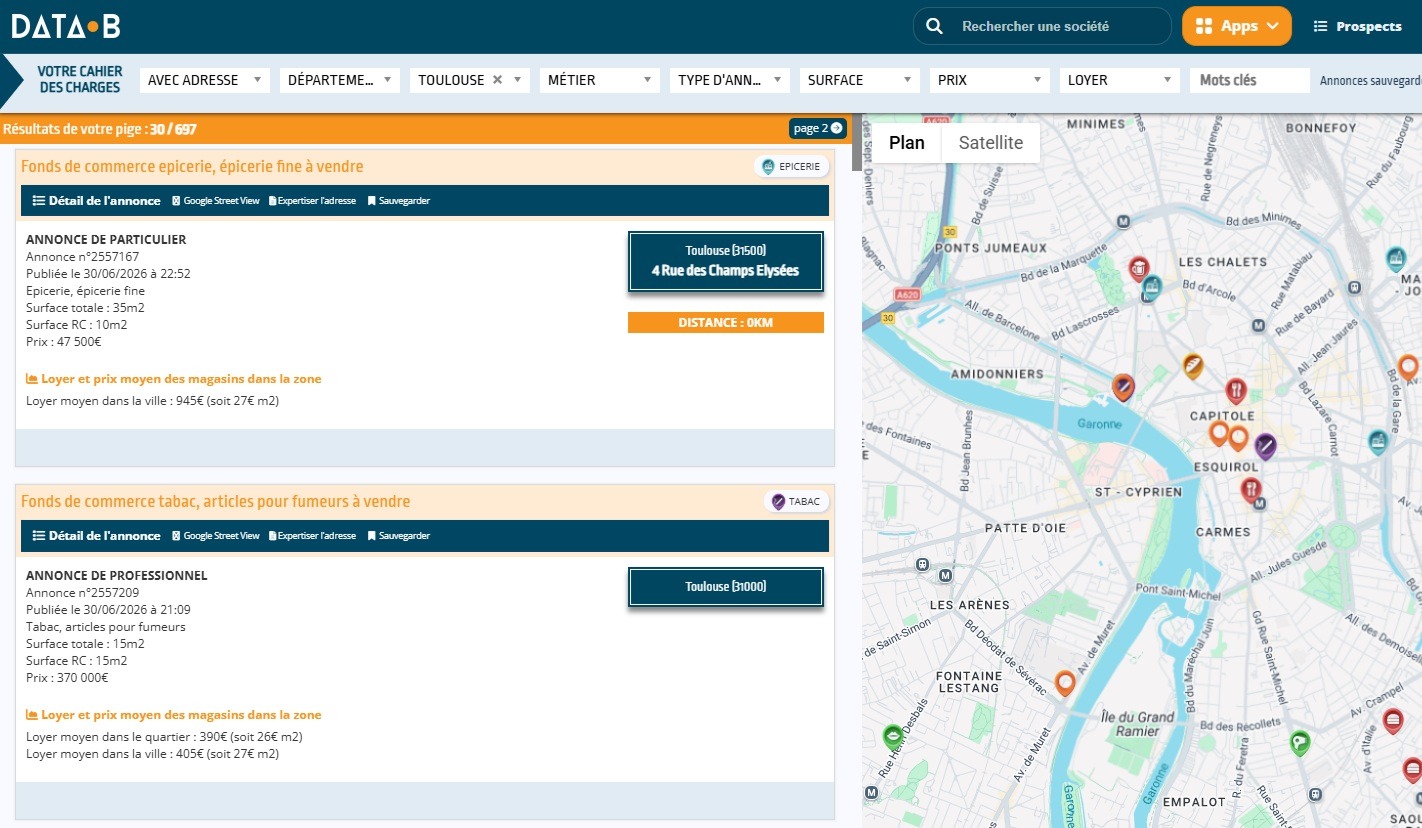Open the PRIX filter dropdown
The height and width of the screenshot is (828, 1422).
coord(990,80)
